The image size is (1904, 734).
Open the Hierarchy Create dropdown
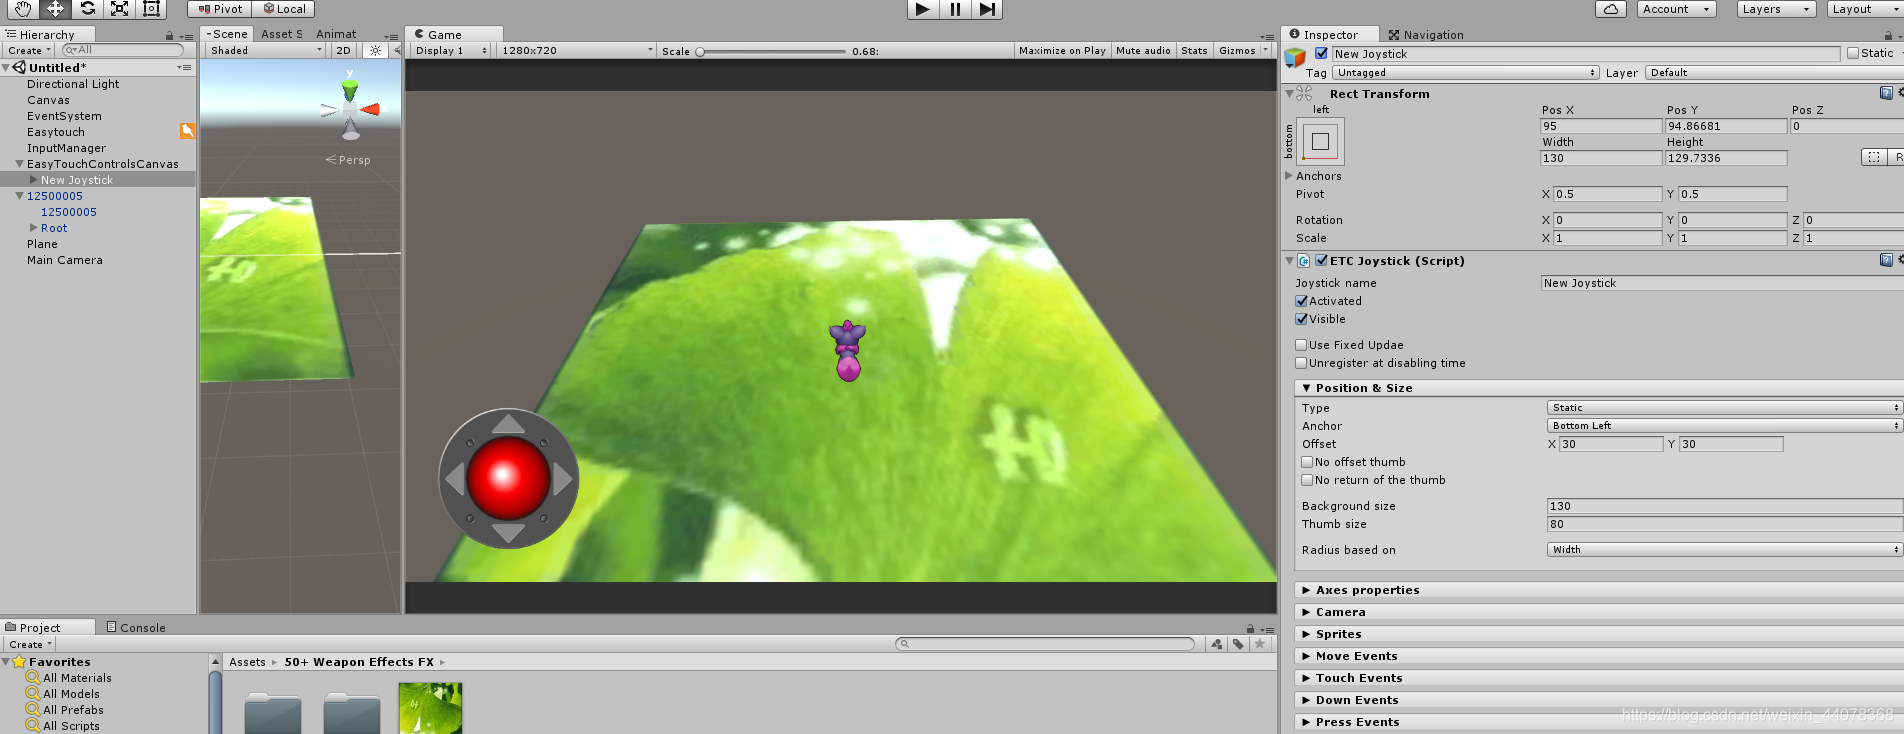tap(29, 50)
